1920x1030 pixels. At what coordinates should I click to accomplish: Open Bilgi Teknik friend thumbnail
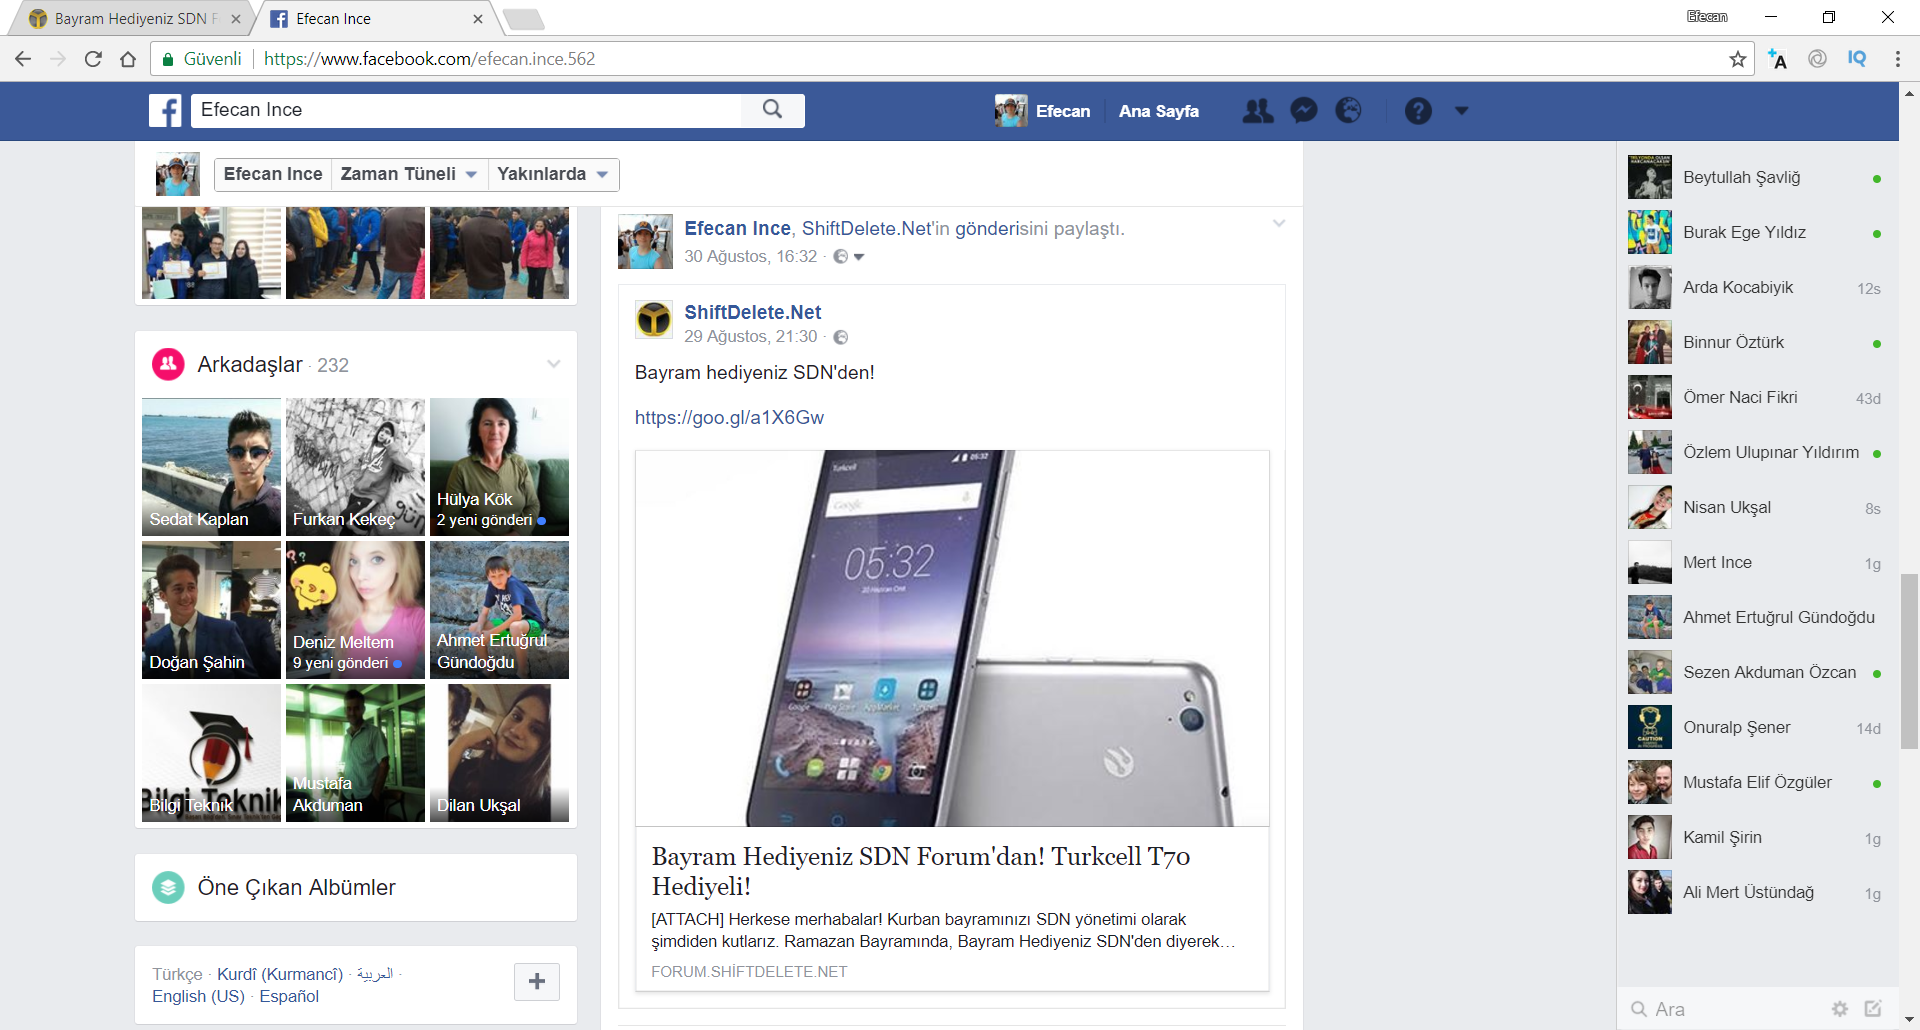click(211, 753)
